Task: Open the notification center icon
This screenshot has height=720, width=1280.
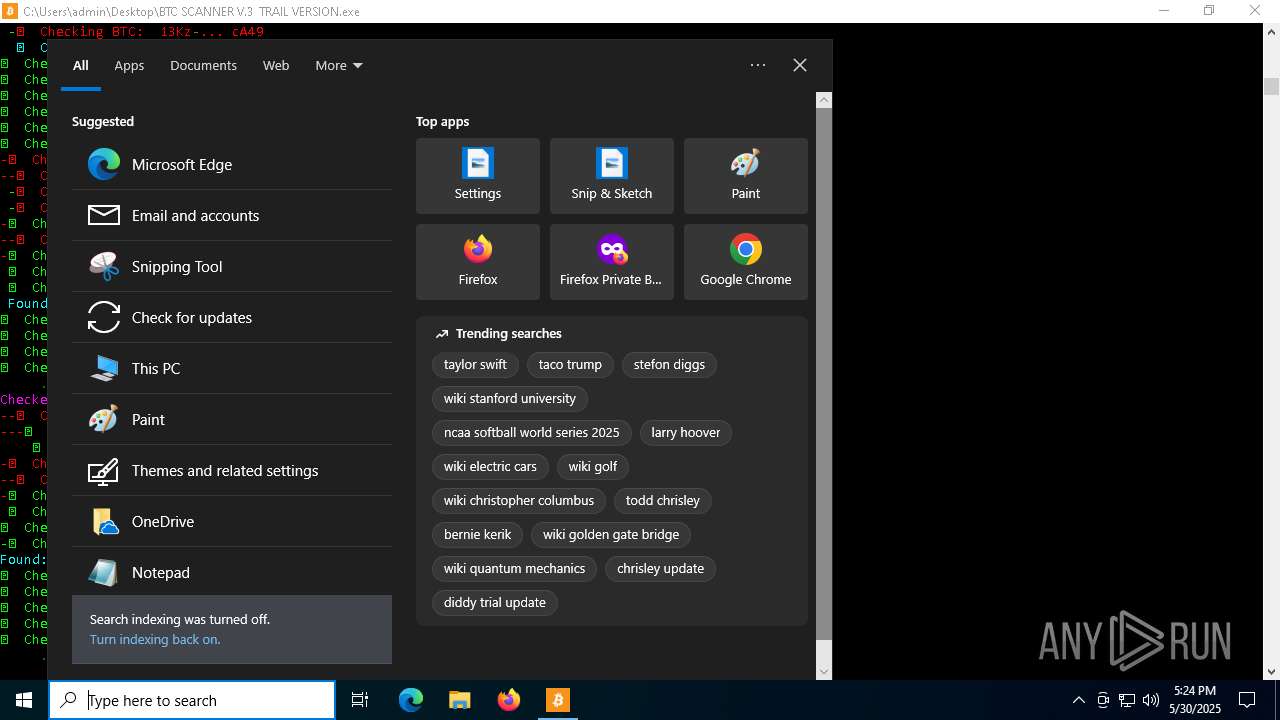Action: coord(1247,700)
